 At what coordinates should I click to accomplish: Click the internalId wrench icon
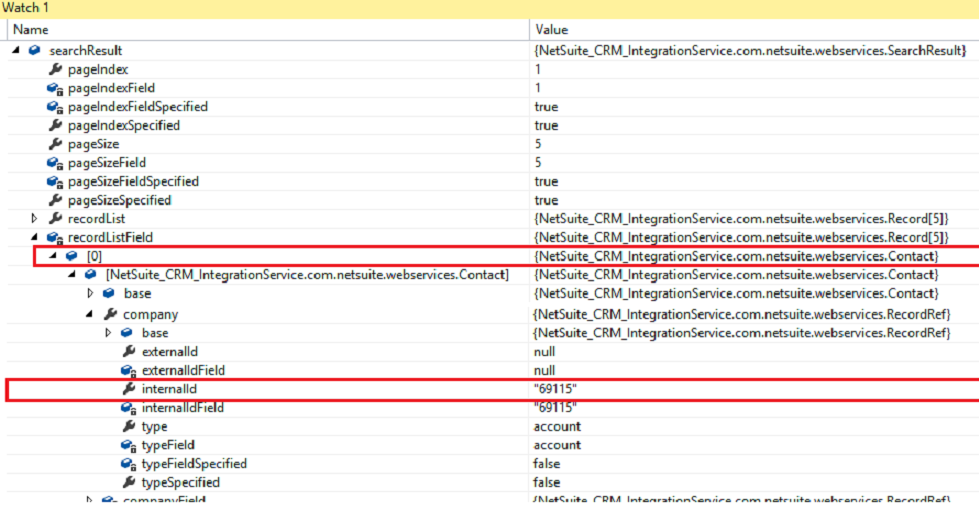(x=129, y=389)
